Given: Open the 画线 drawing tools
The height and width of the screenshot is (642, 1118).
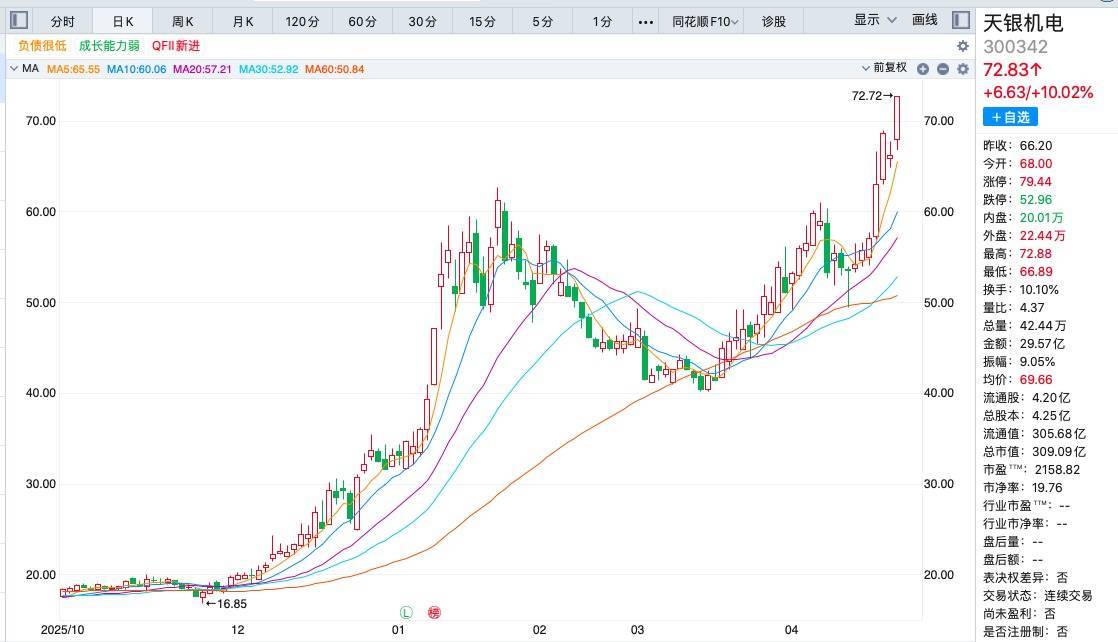Looking at the screenshot, I should [x=925, y=20].
